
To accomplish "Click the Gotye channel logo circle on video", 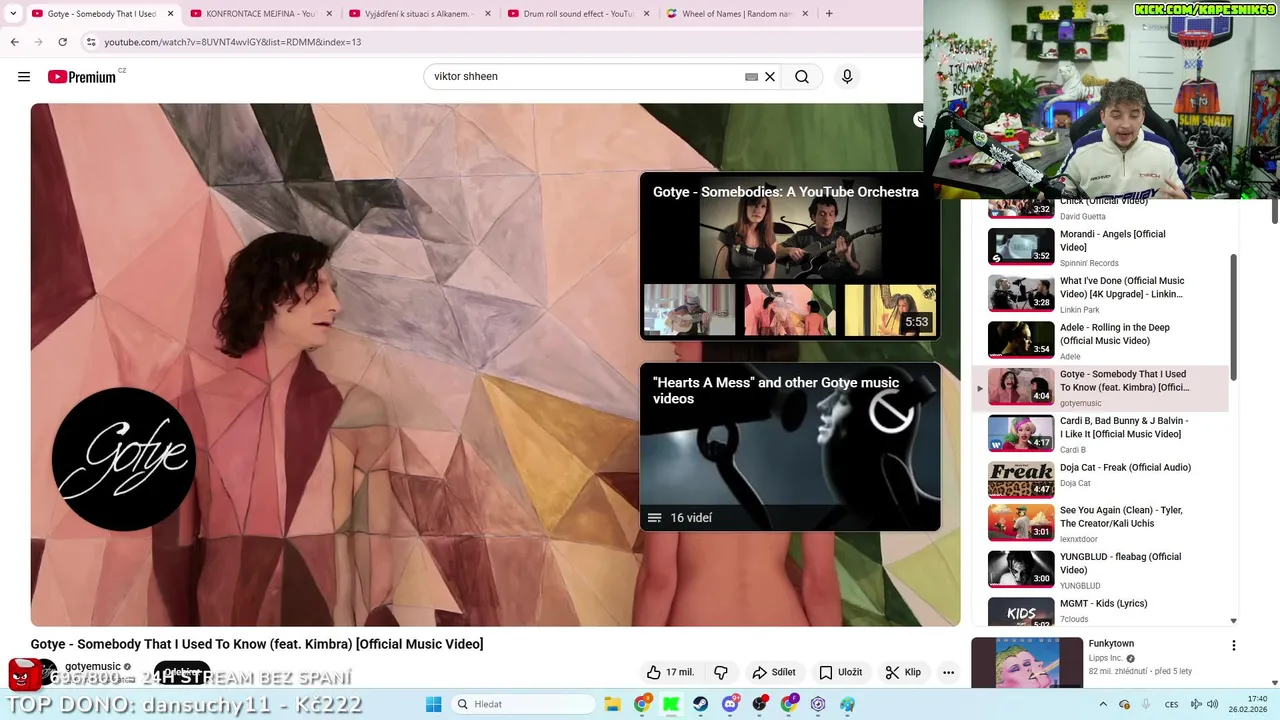I will click(124, 459).
